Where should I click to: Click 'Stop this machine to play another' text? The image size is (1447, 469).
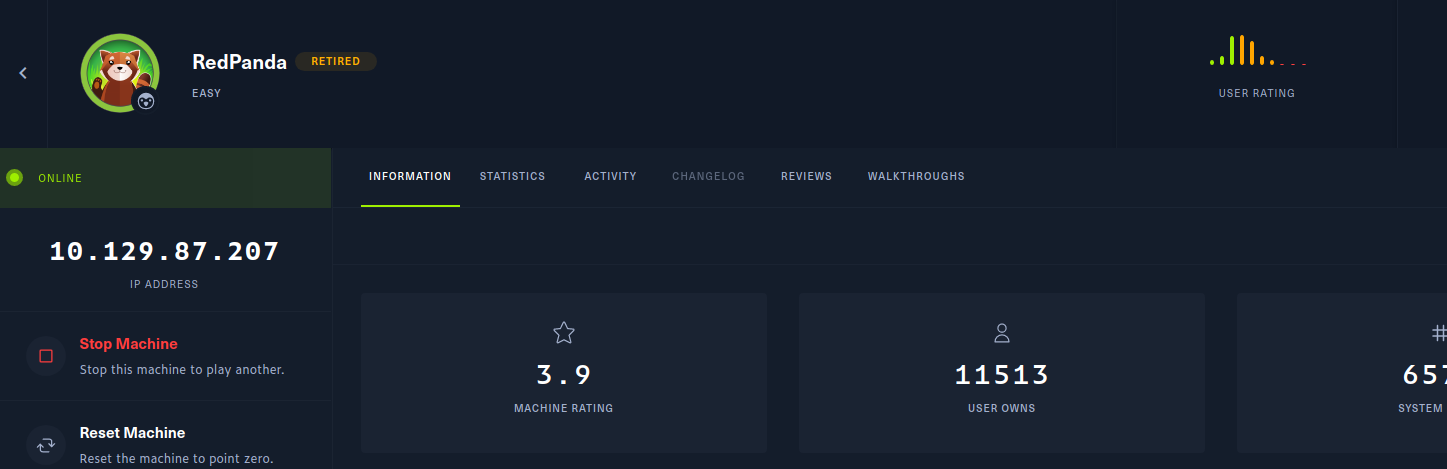182,369
